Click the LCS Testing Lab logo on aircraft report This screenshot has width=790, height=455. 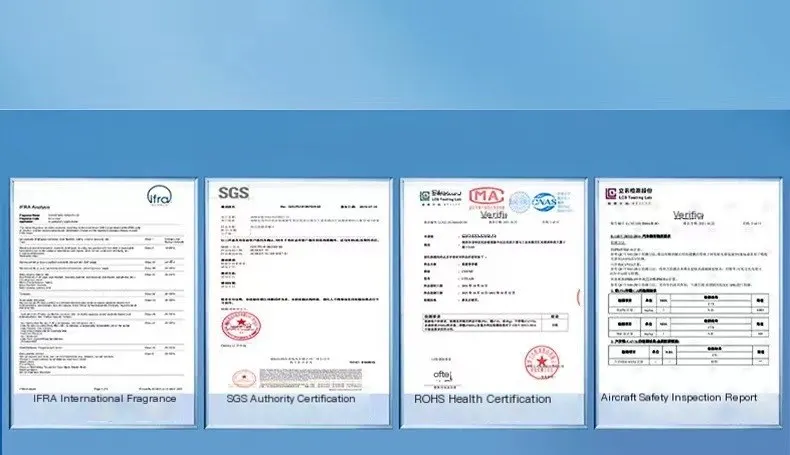[x=629, y=194]
